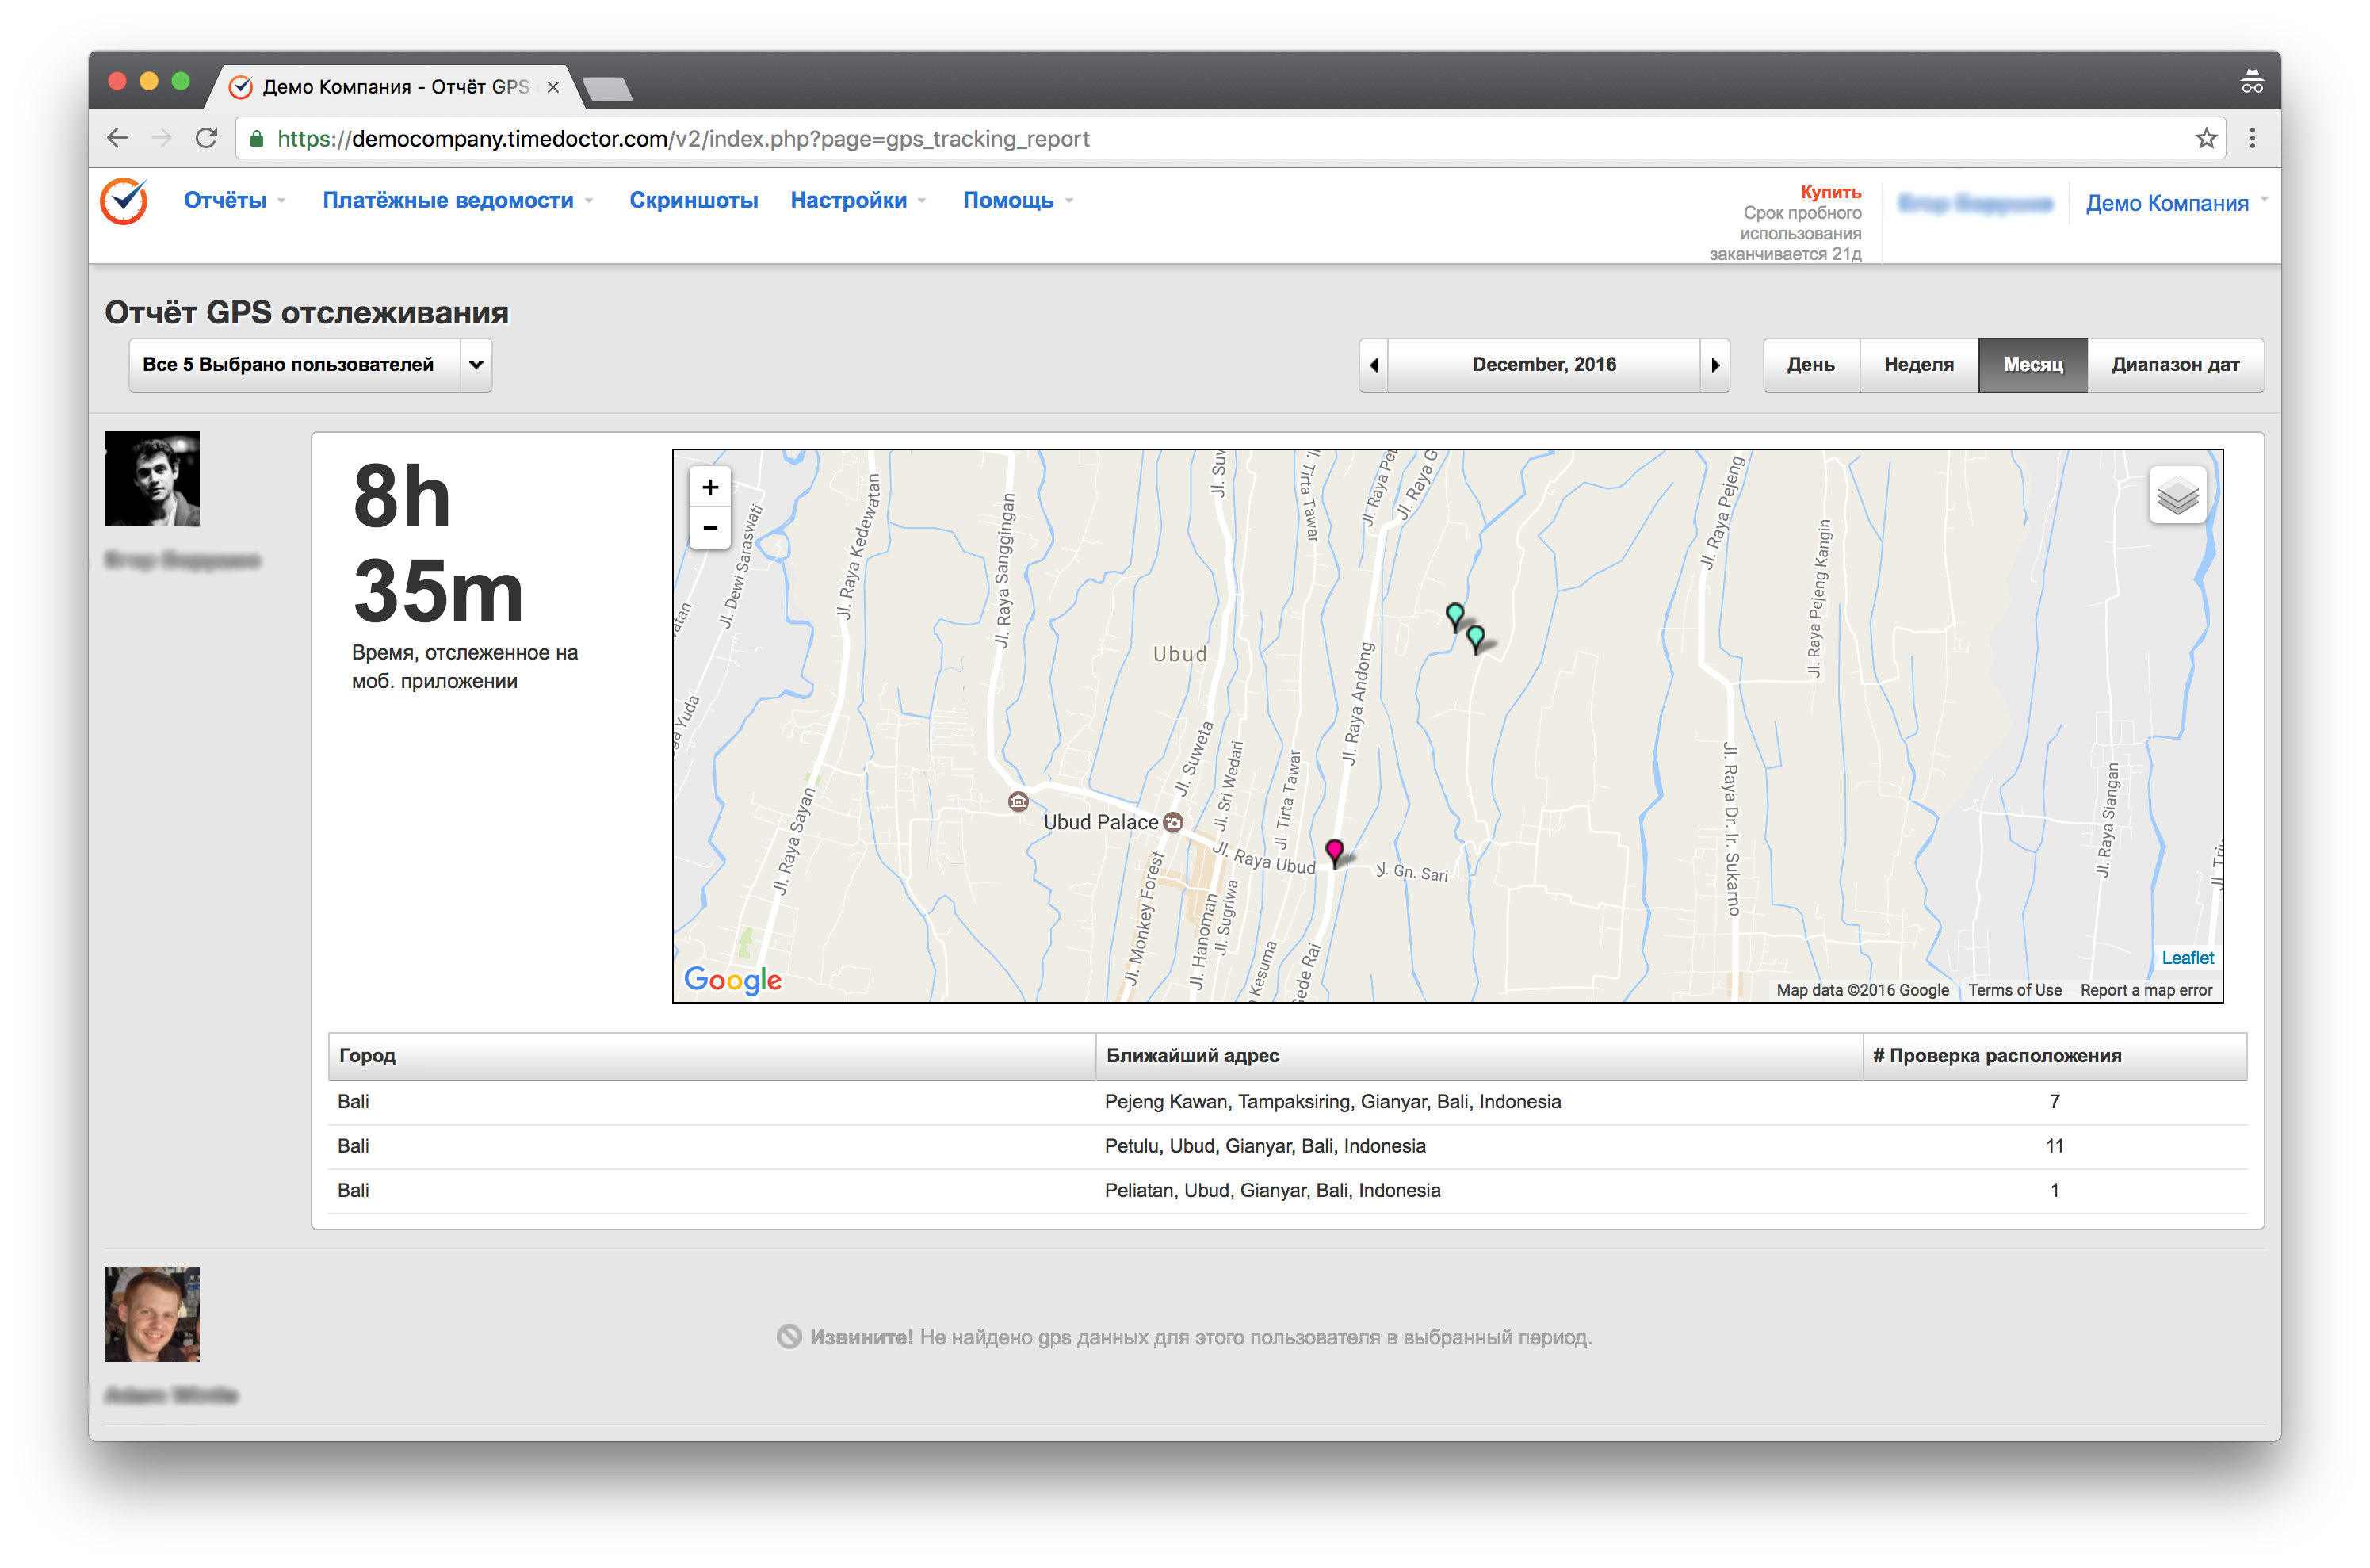Click the location check count 11

2054,1146
